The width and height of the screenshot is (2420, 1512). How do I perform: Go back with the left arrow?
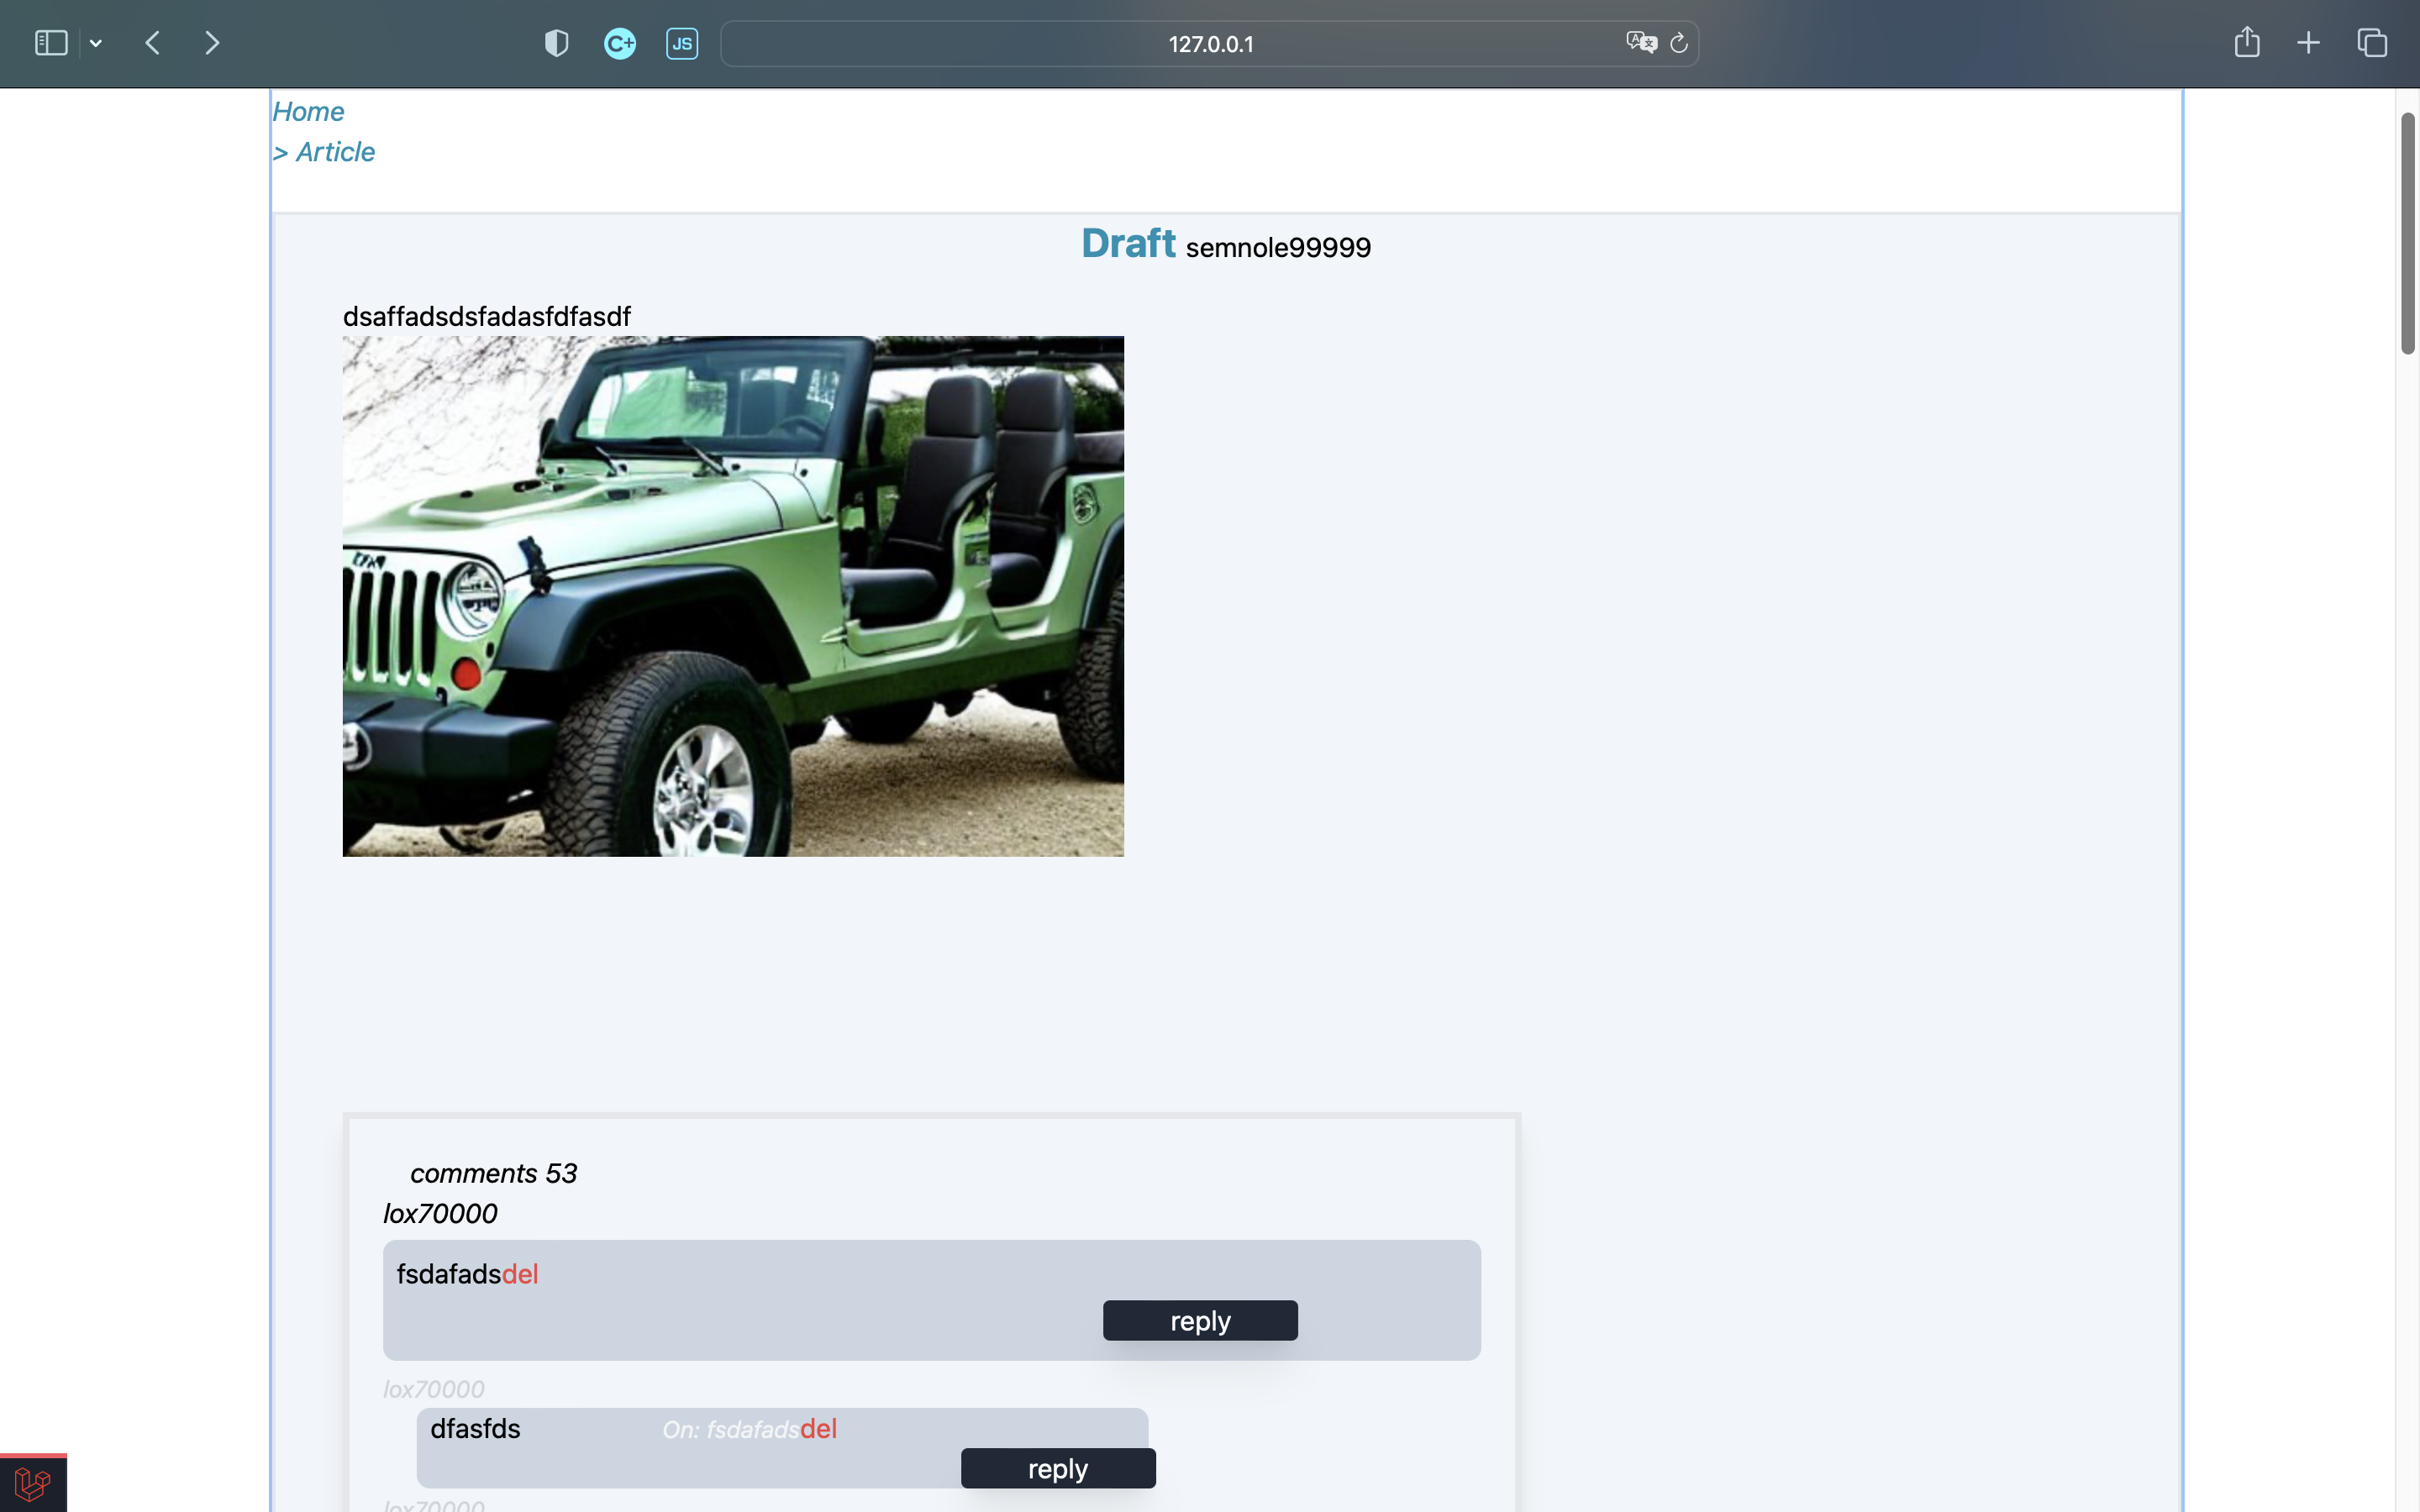click(153, 43)
